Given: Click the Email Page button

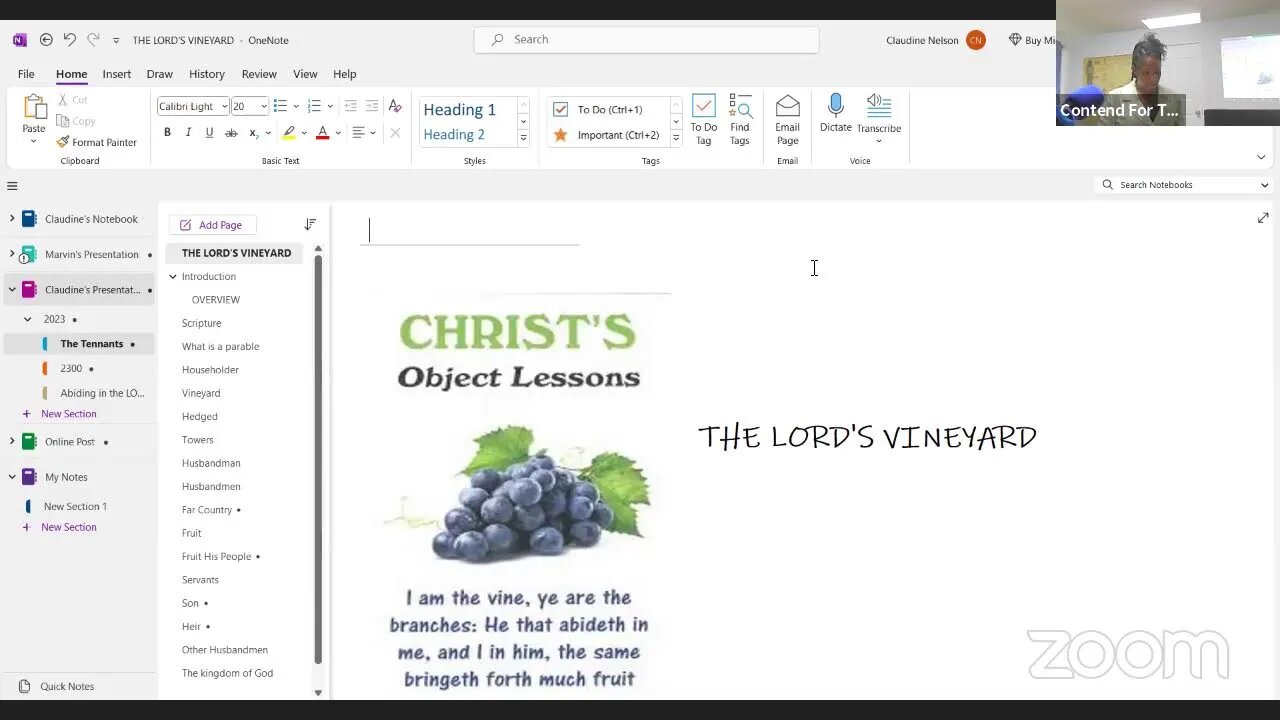Looking at the screenshot, I should 788,120.
